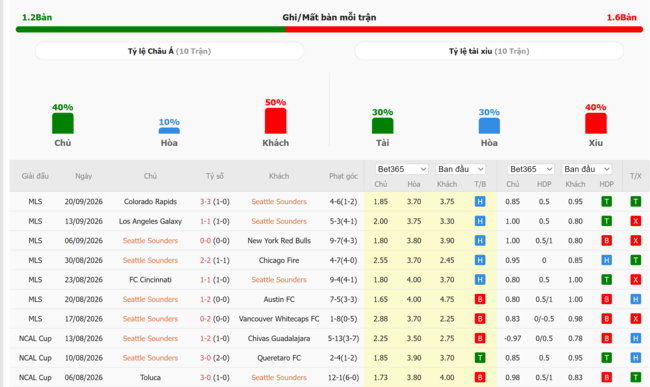Click red B T/B badge in Chivas Guadalajara row
Screen dimensions: 650x387
(x=480, y=339)
